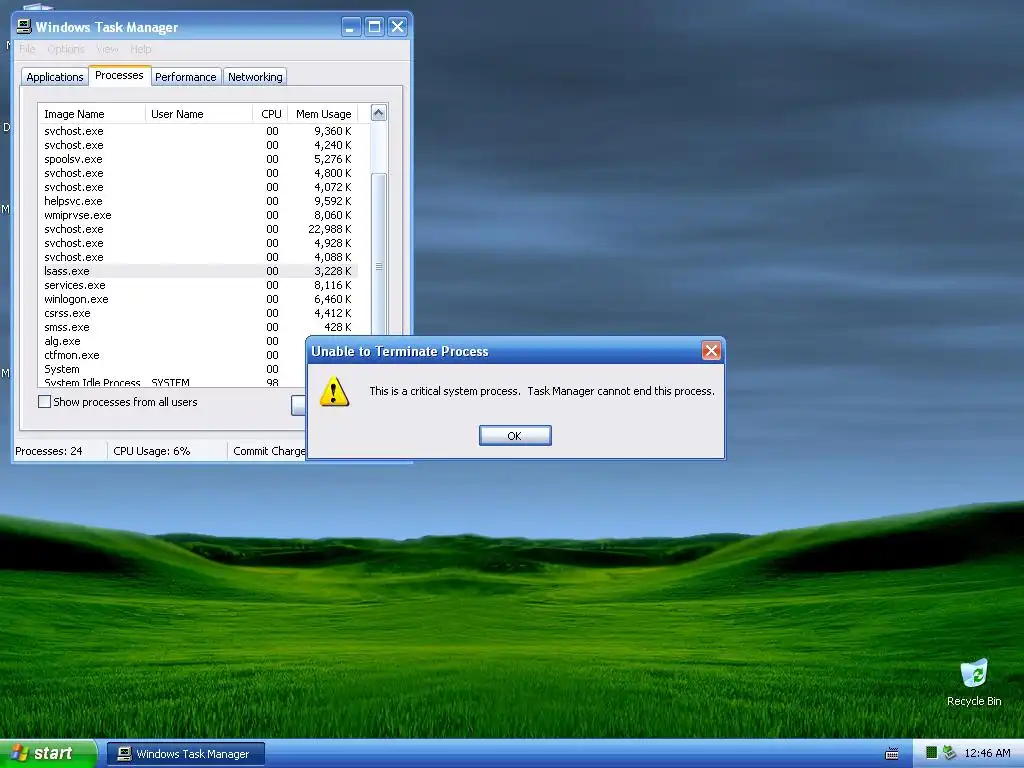Sort processes by CPU column

pos(270,114)
